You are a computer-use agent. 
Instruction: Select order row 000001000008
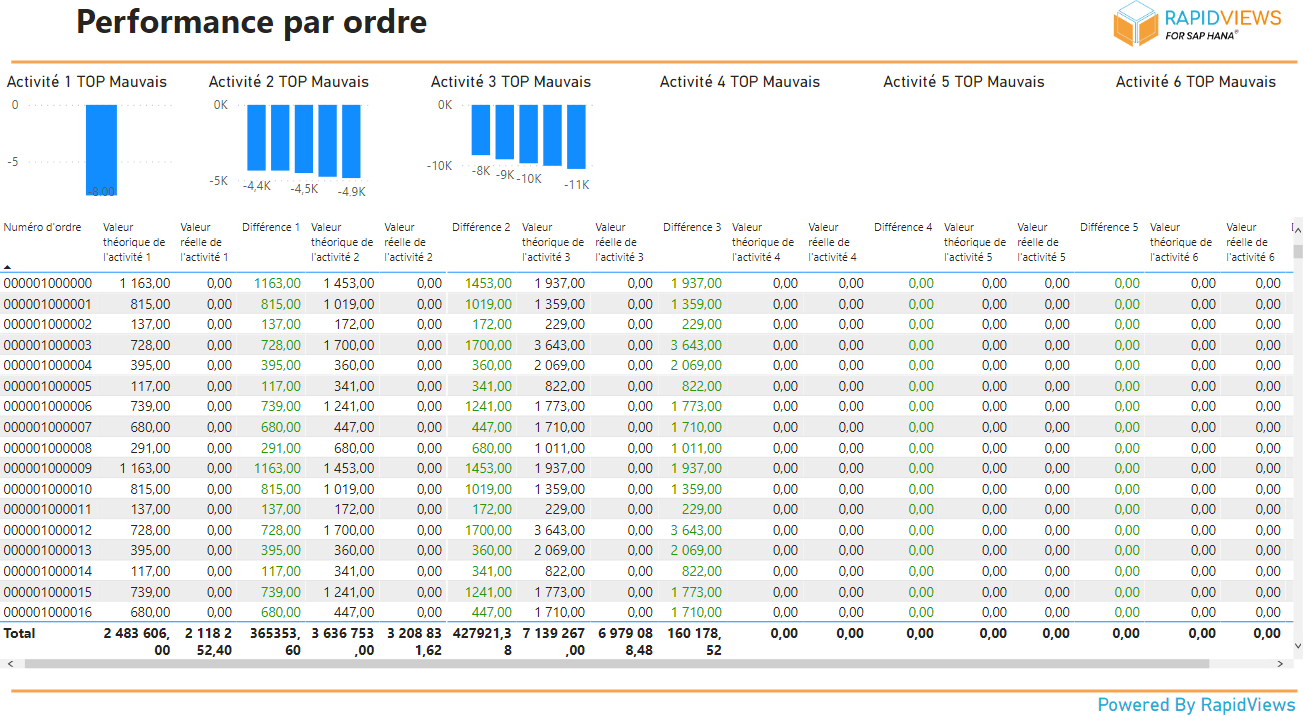[646, 448]
